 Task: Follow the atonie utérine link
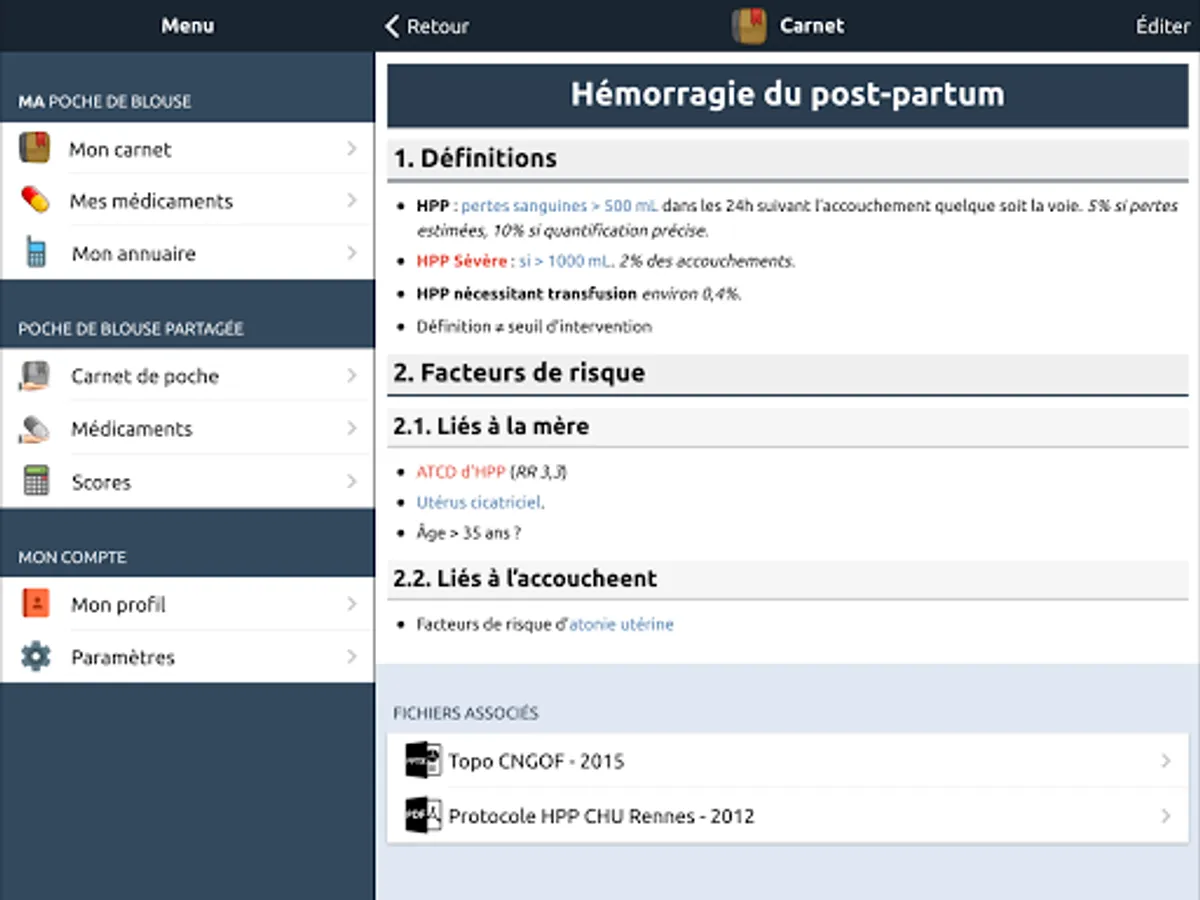tap(621, 625)
